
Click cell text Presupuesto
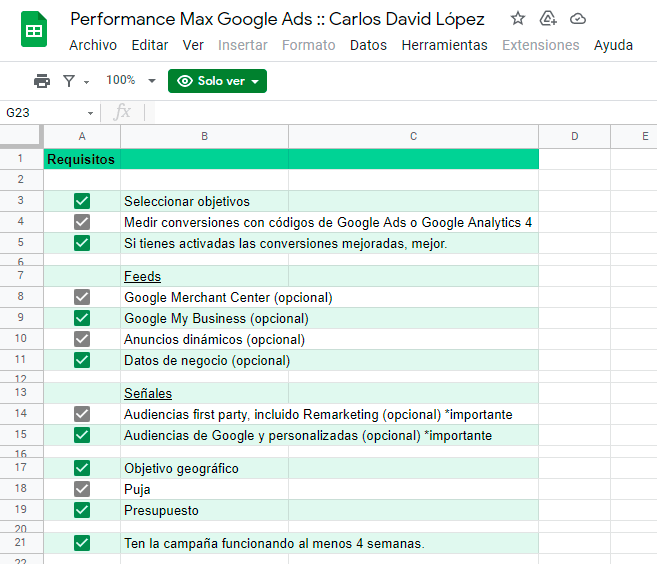[161, 510]
